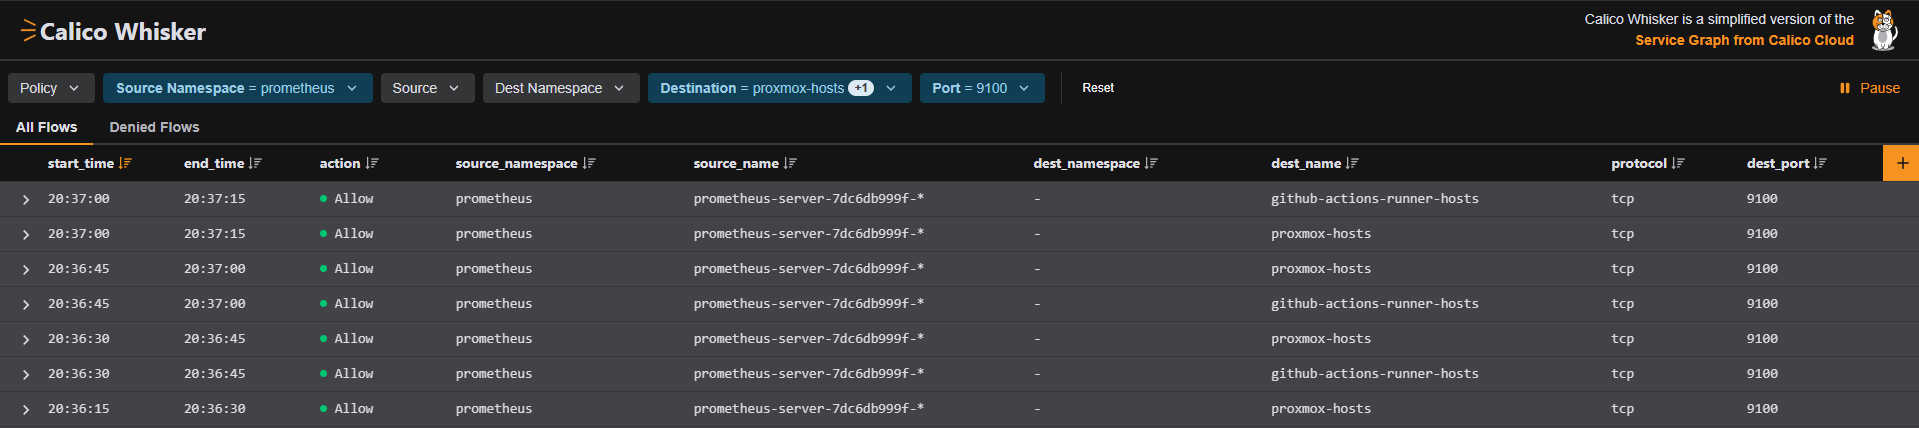Sort by end_time column icon
This screenshot has height=428, width=1919.
coord(255,163)
